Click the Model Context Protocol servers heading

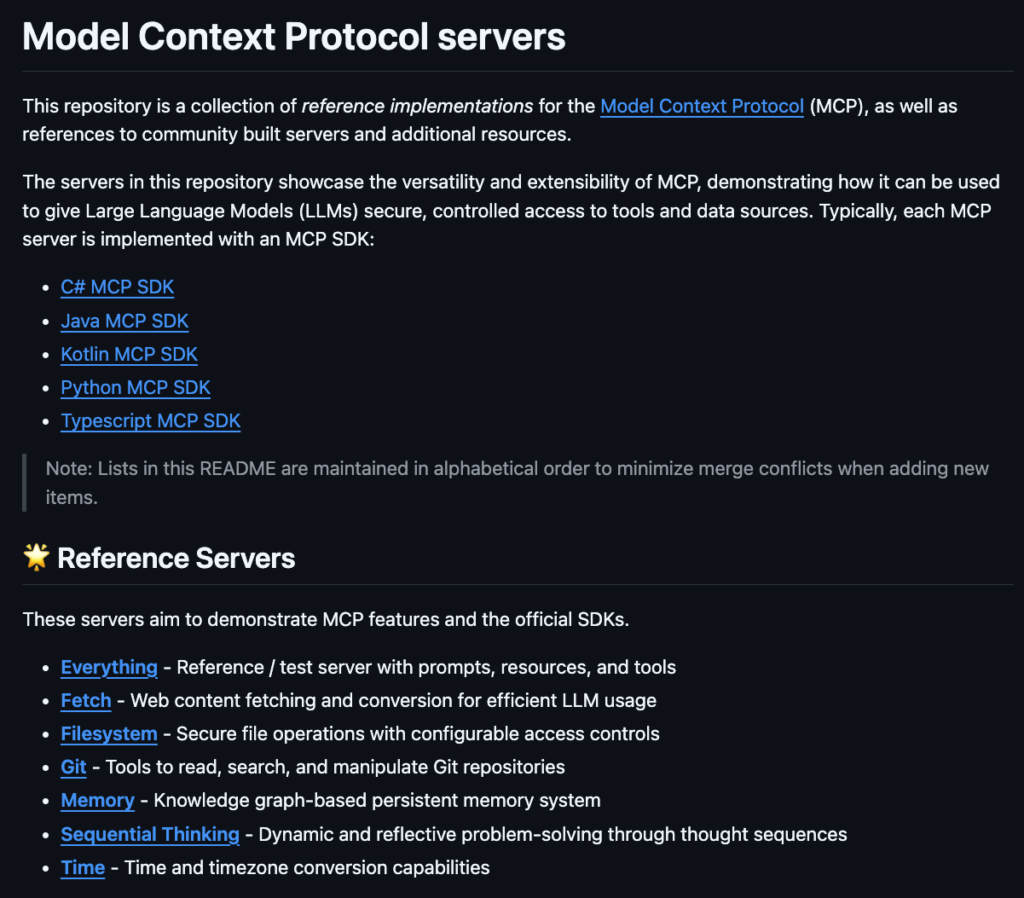tap(294, 37)
